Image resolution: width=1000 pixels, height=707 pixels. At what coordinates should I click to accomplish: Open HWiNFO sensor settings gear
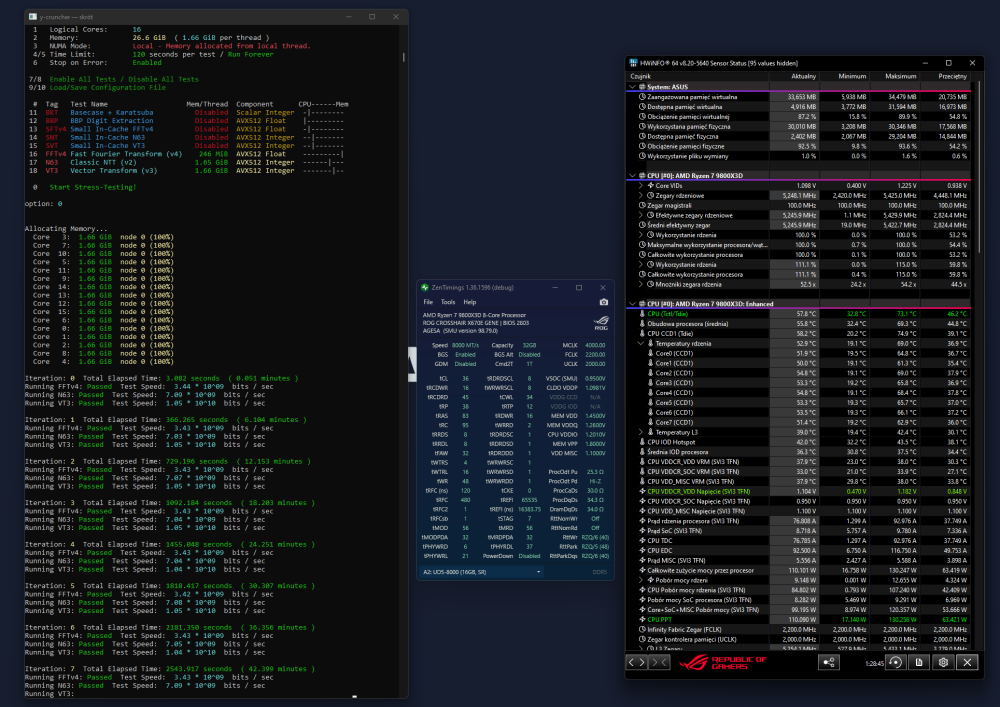click(941, 662)
